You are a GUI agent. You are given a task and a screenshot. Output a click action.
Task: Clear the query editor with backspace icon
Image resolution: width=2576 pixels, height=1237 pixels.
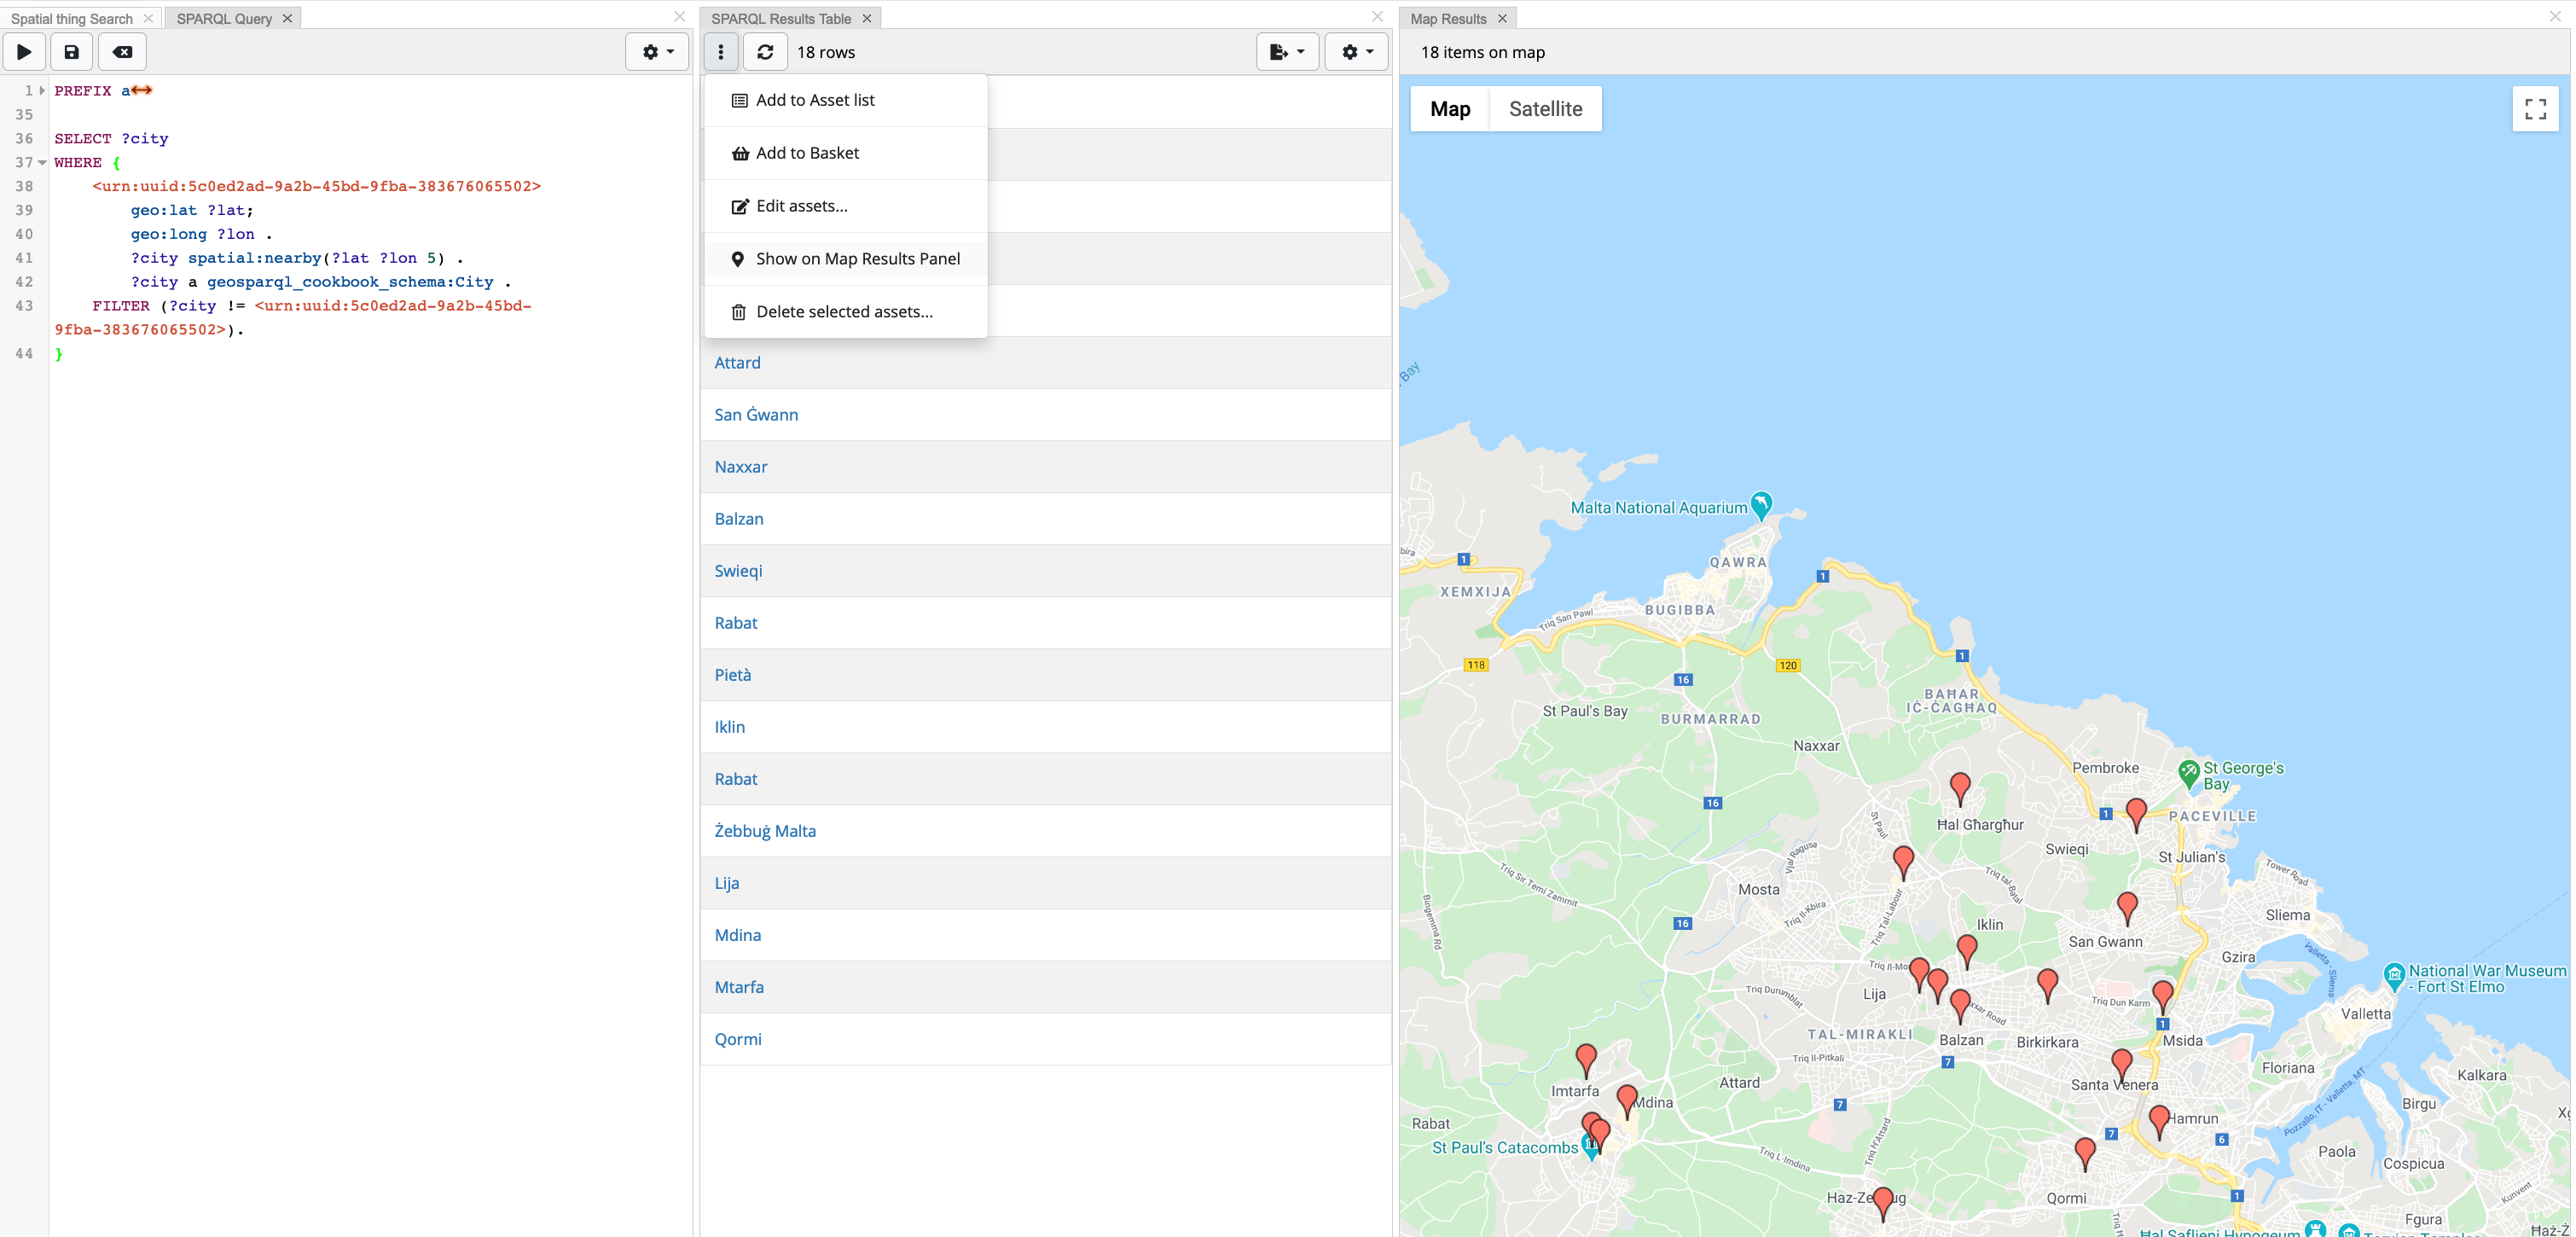click(x=122, y=52)
